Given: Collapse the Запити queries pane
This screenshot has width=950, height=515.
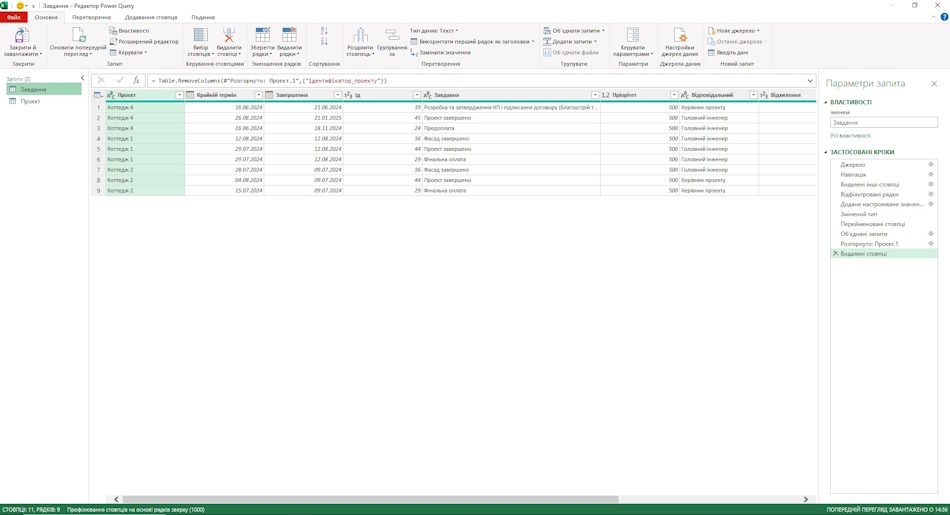Looking at the screenshot, I should [82, 78].
